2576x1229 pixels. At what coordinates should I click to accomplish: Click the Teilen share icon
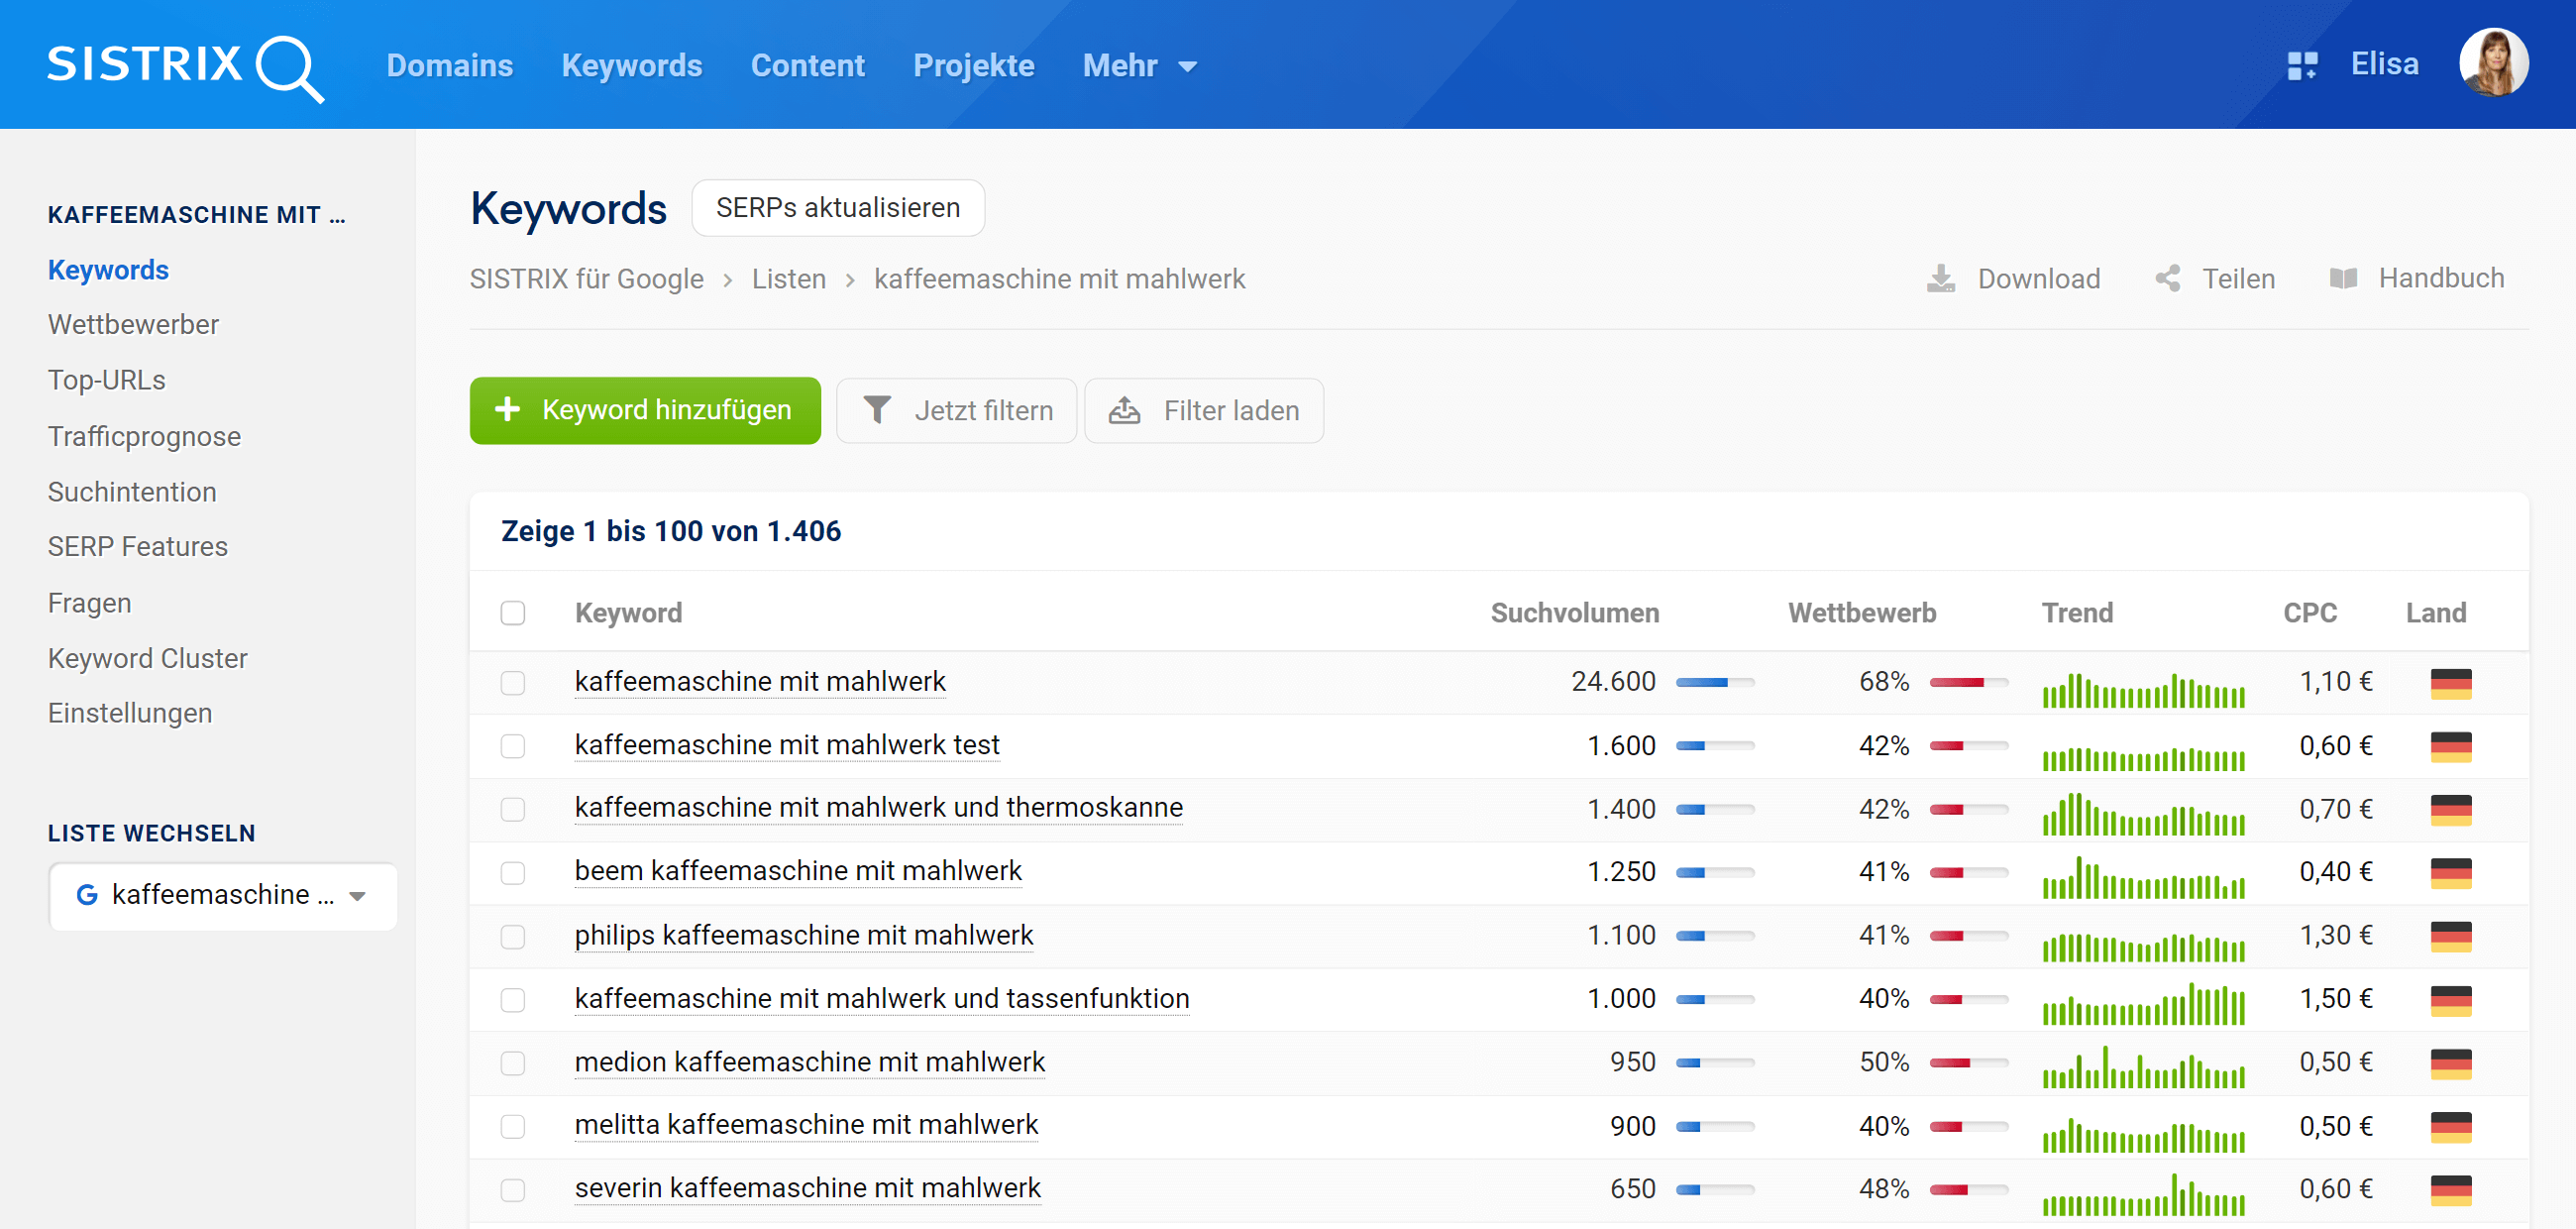pos(2167,279)
